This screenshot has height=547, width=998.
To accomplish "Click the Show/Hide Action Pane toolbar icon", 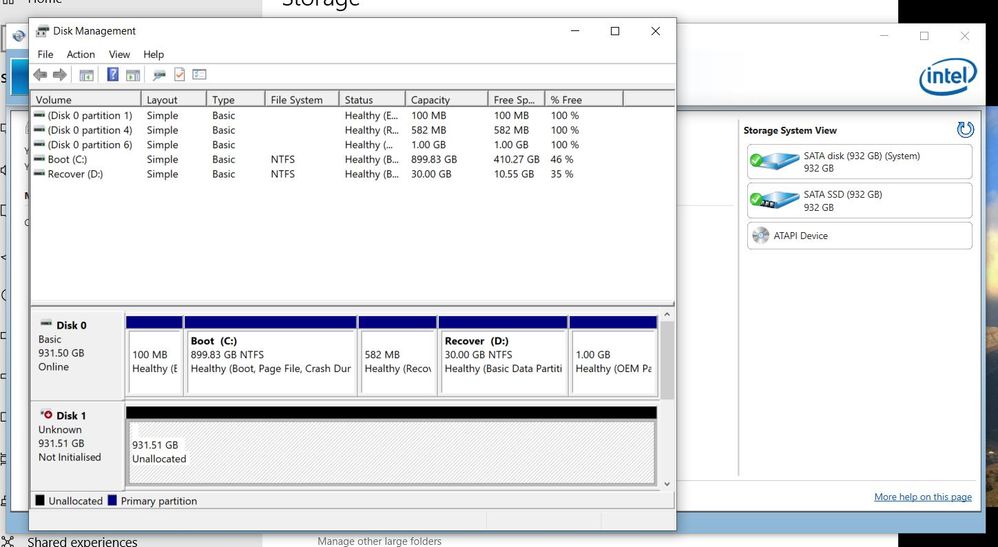I will tap(133, 75).
